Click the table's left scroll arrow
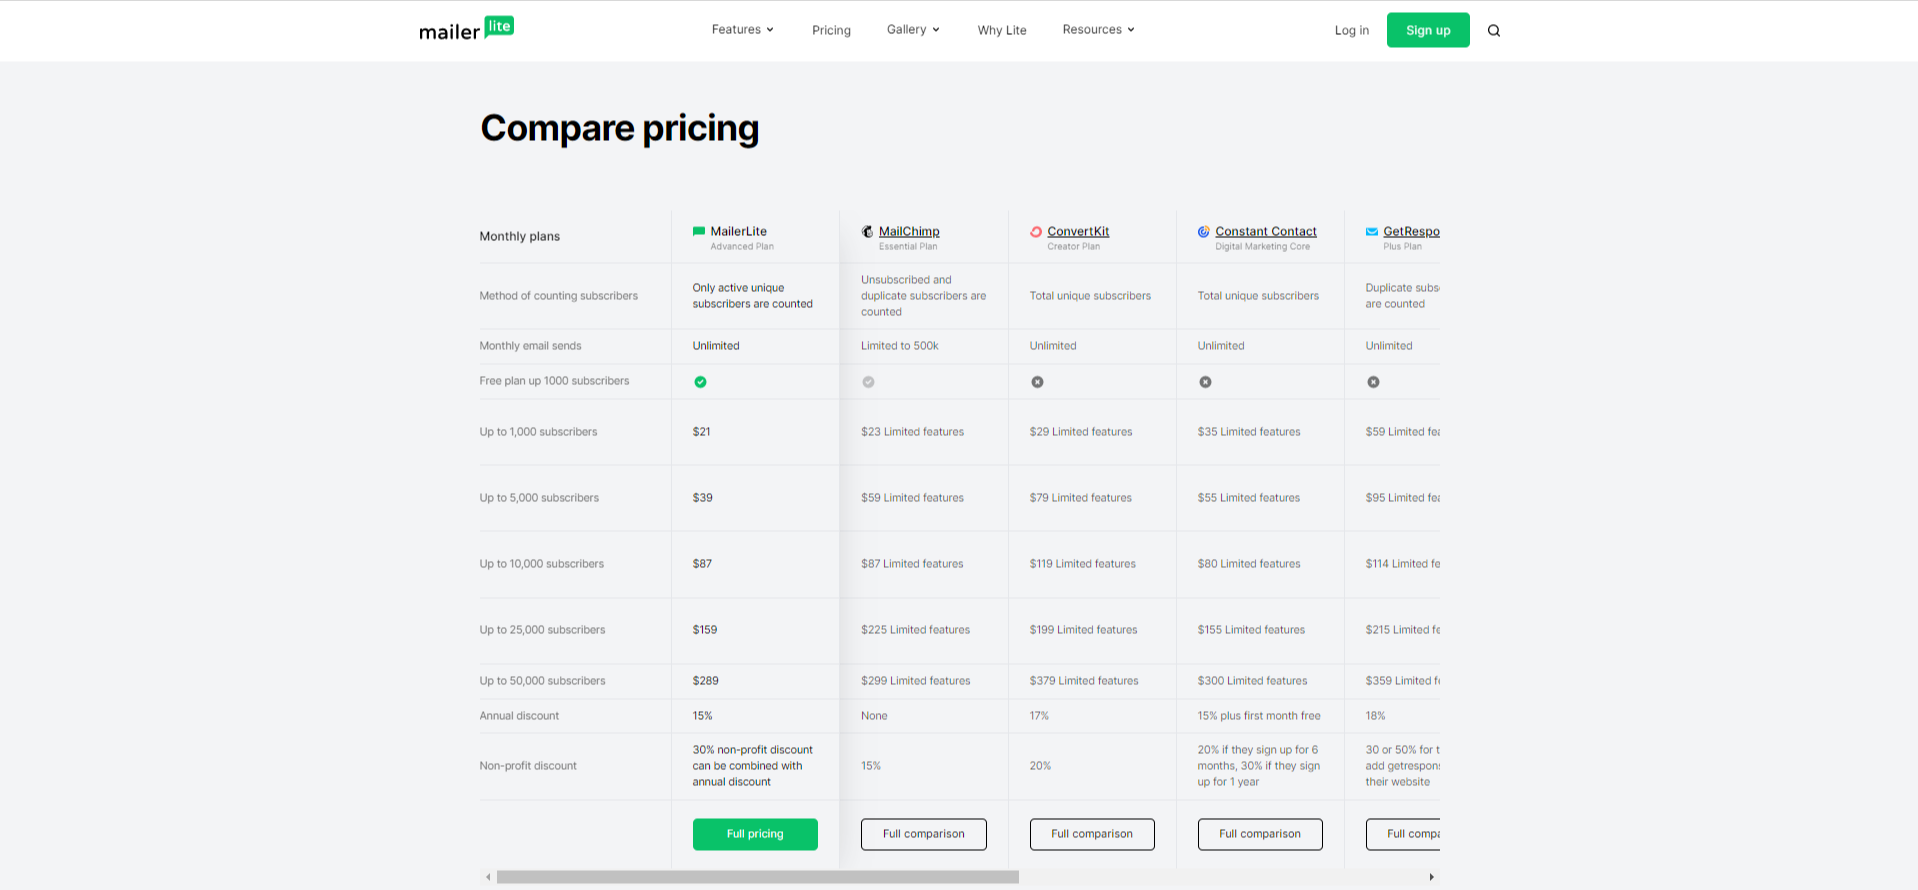 (x=488, y=877)
